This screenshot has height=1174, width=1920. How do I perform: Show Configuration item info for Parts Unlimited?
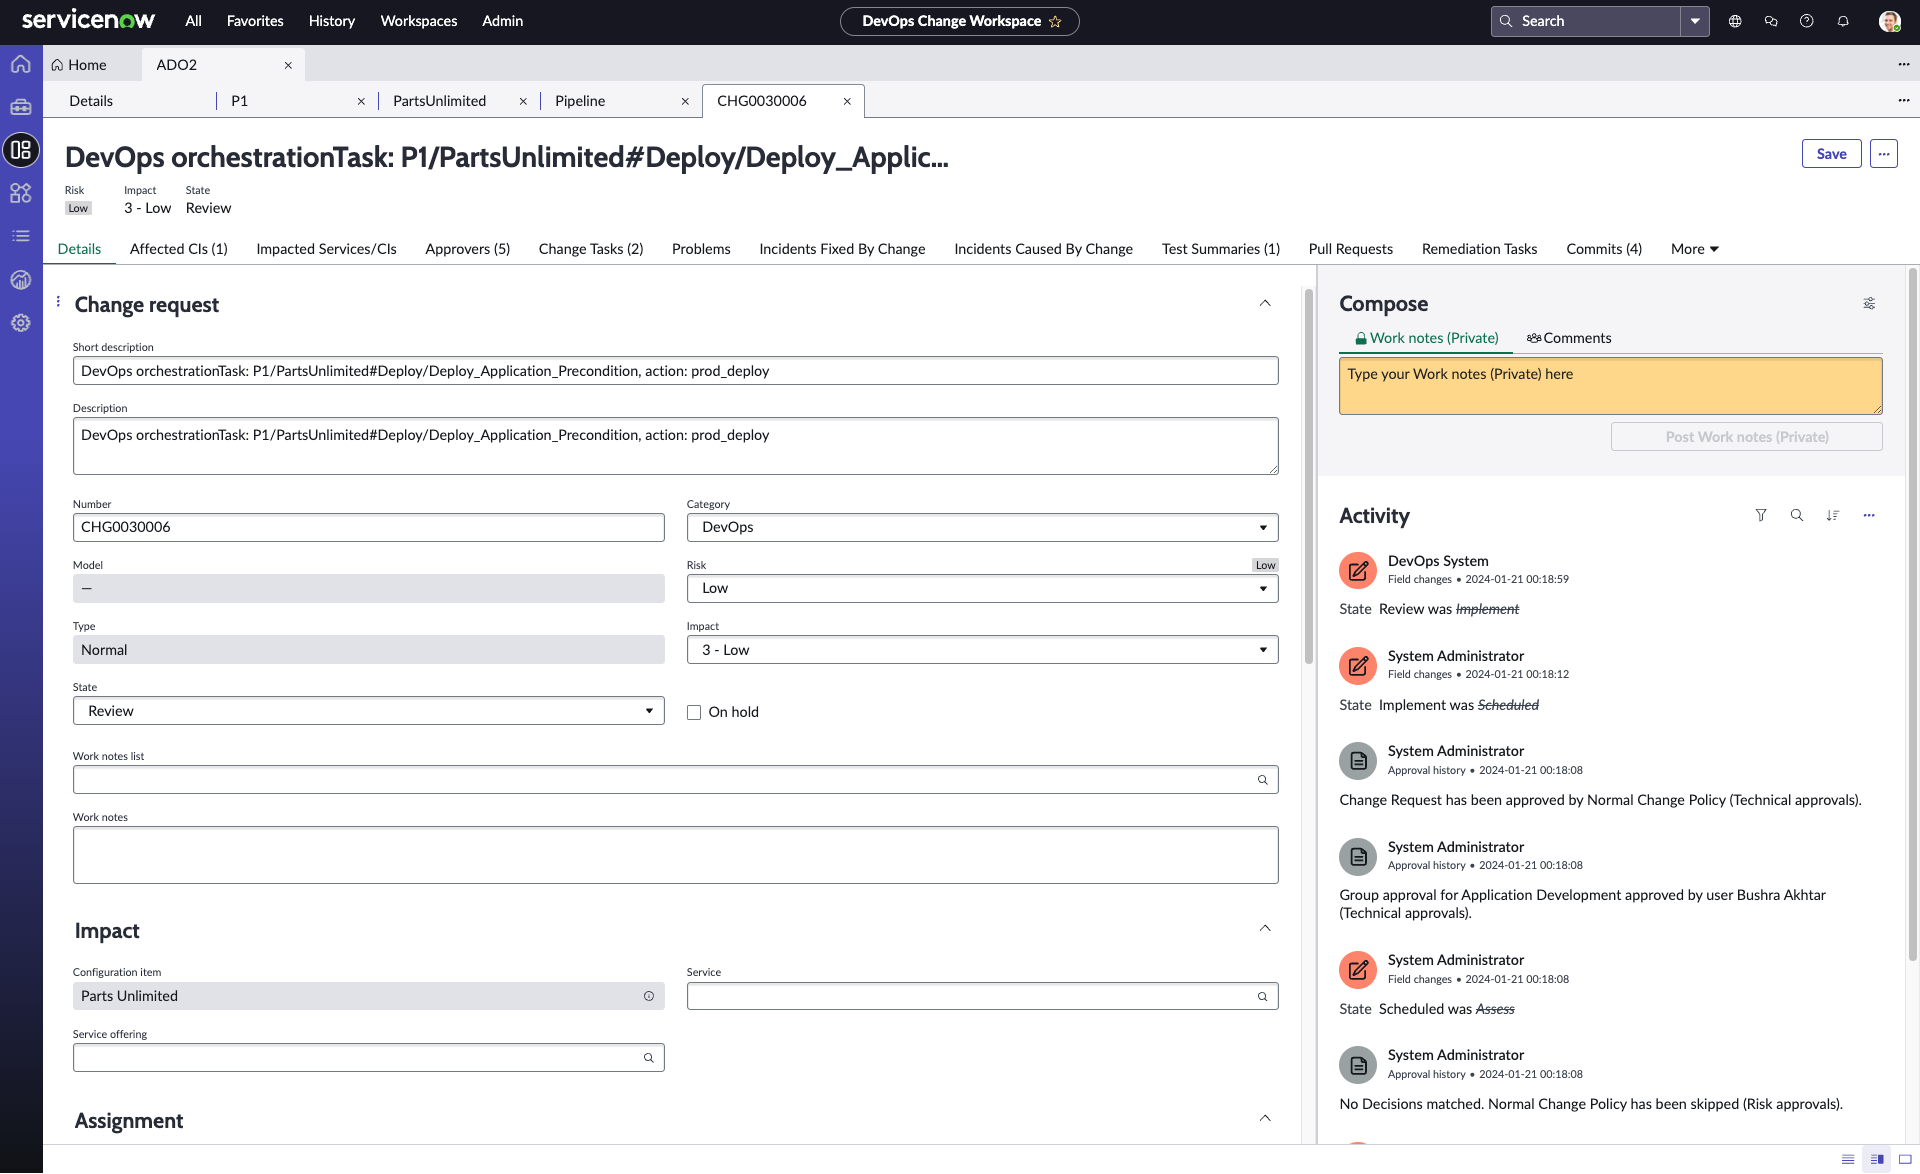tap(649, 996)
